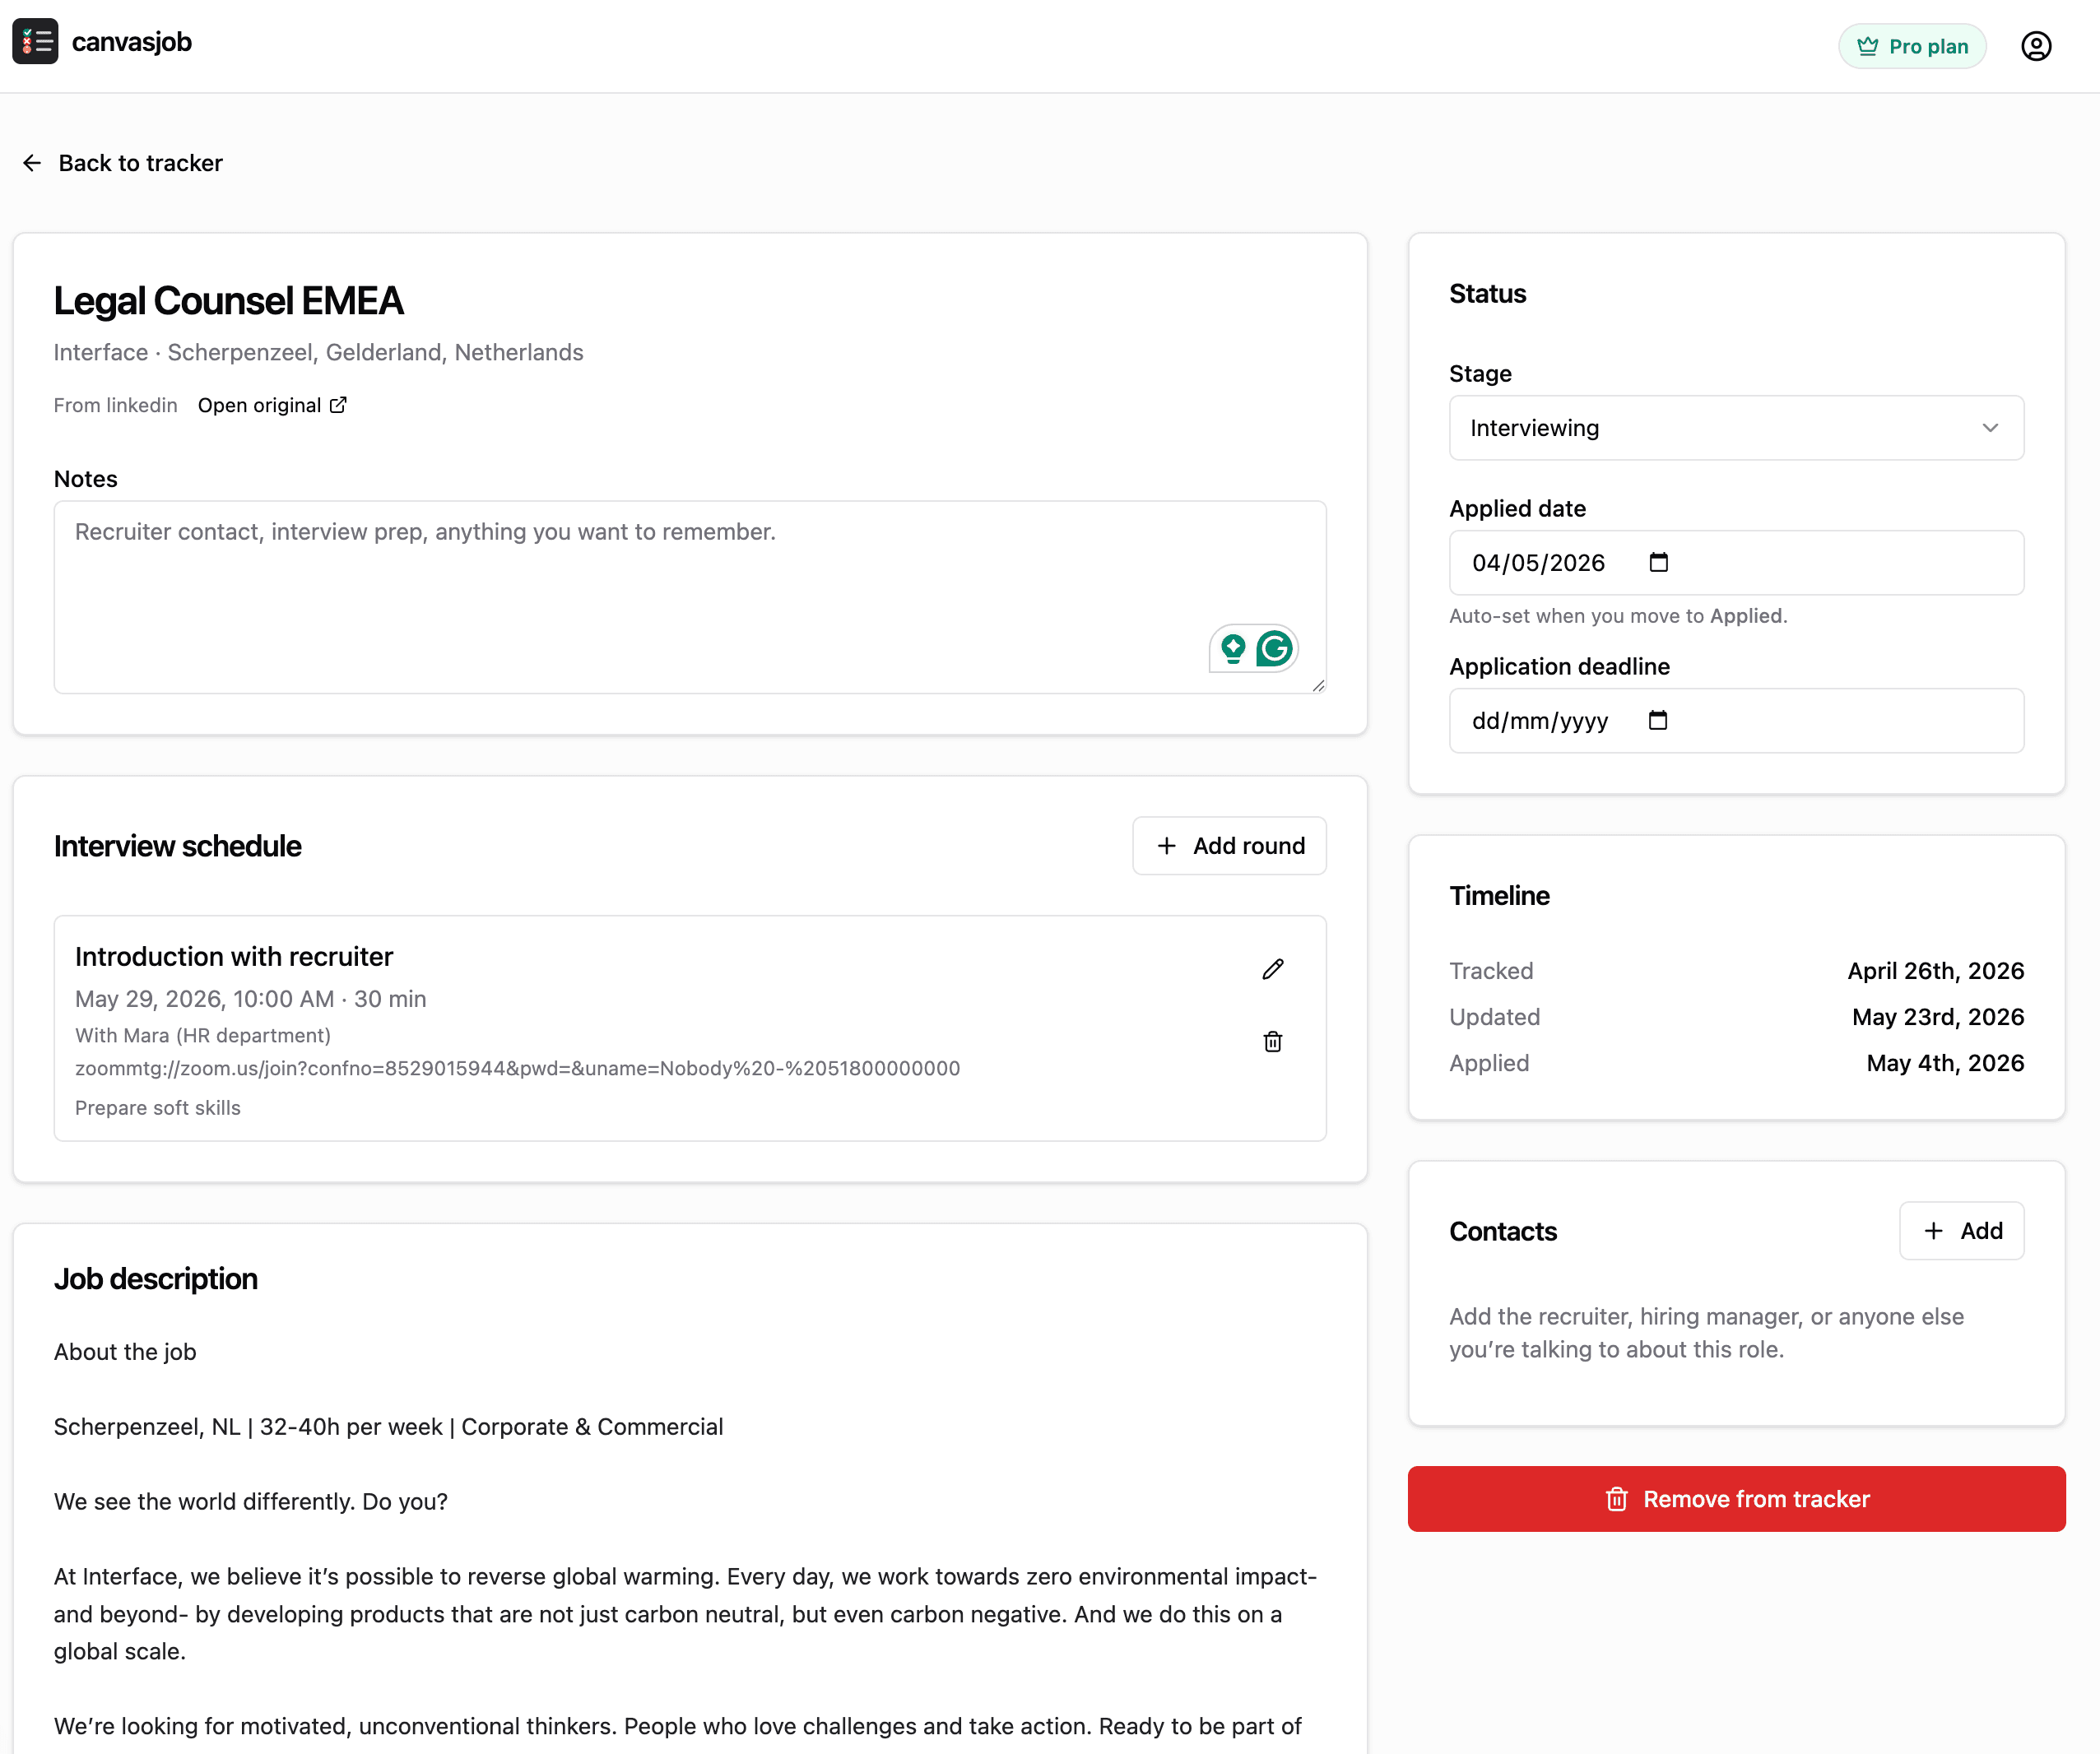Click the 'May 29, 2026, 10:00 AM · 30 min' text

pos(251,999)
